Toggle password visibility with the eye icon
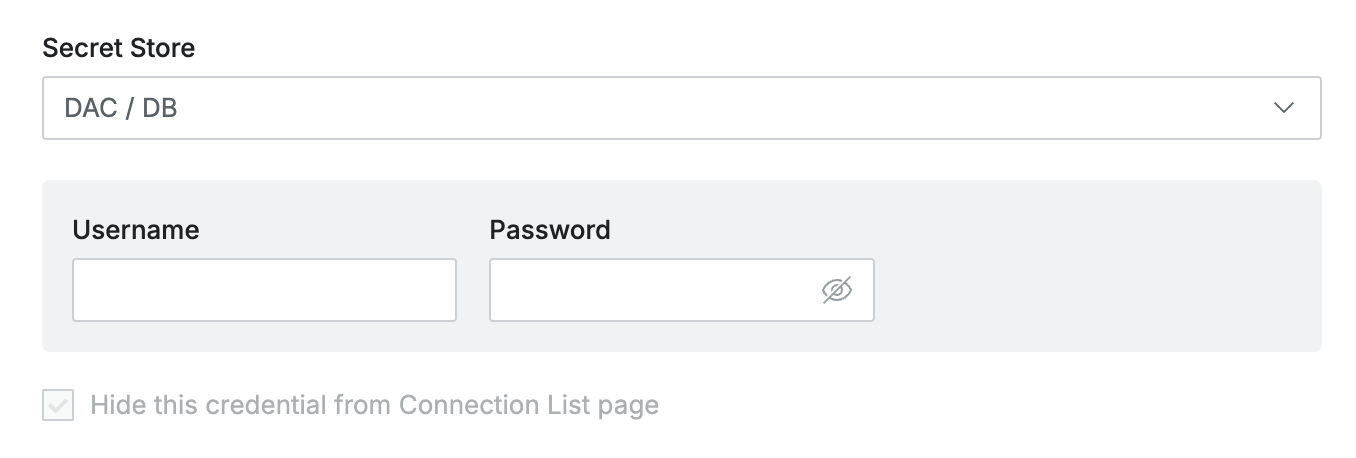This screenshot has width=1356, height=458. coord(836,290)
